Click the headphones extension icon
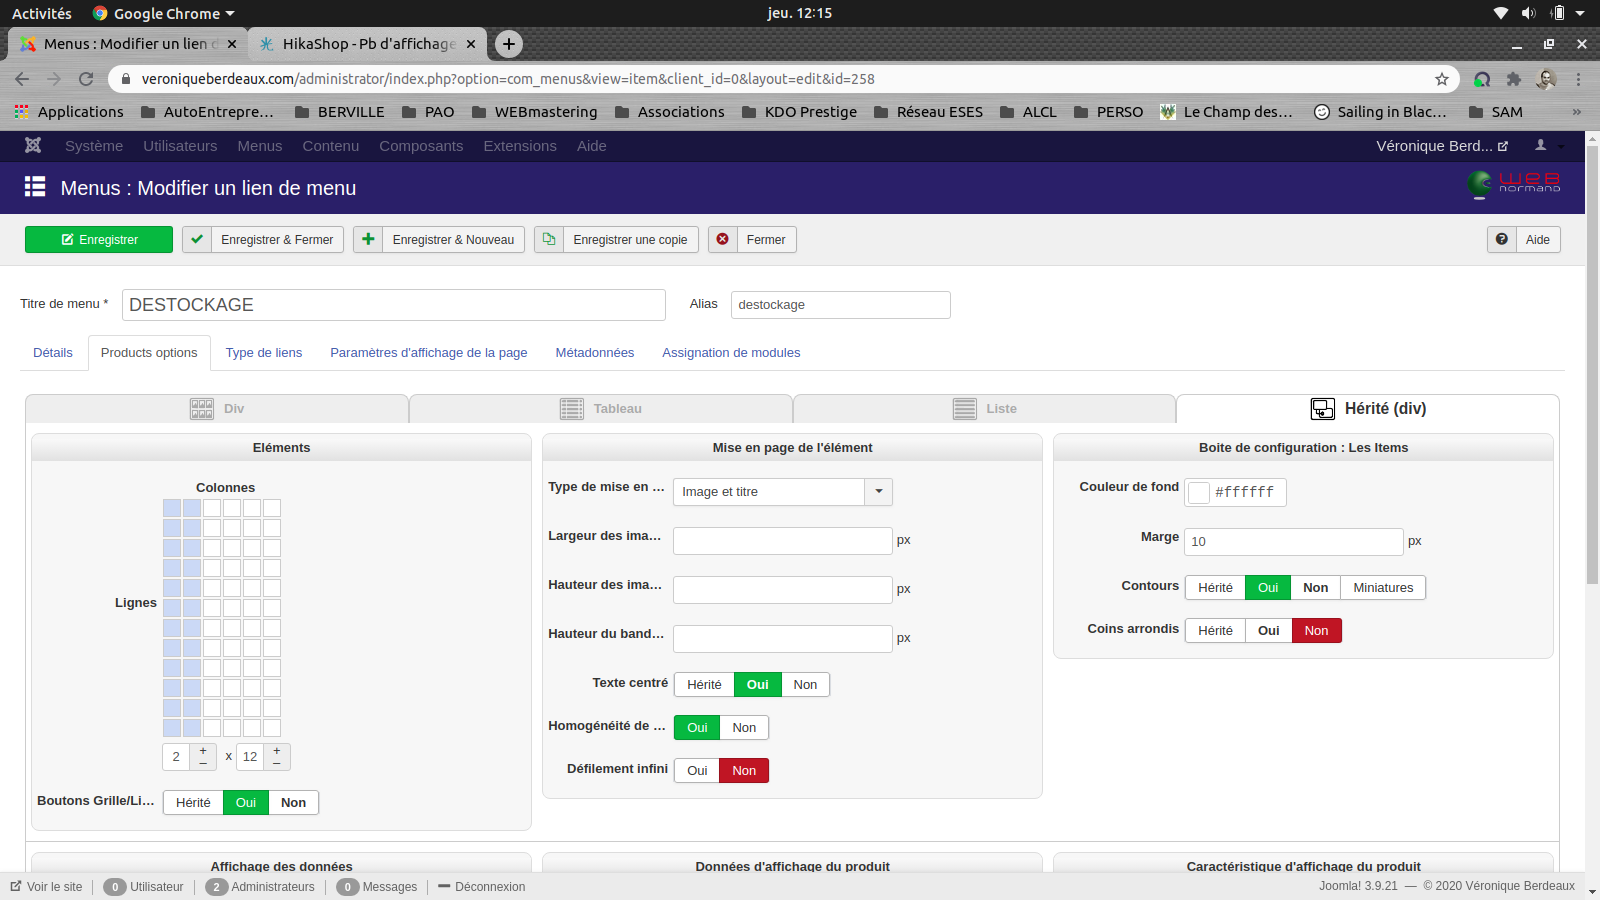This screenshot has height=900, width=1600. (1482, 79)
